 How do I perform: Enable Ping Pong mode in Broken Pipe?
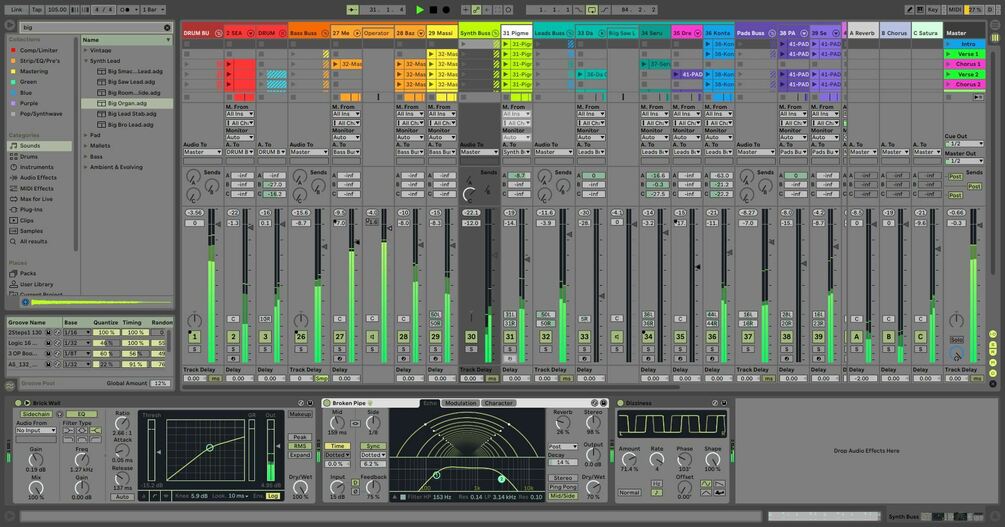point(562,487)
